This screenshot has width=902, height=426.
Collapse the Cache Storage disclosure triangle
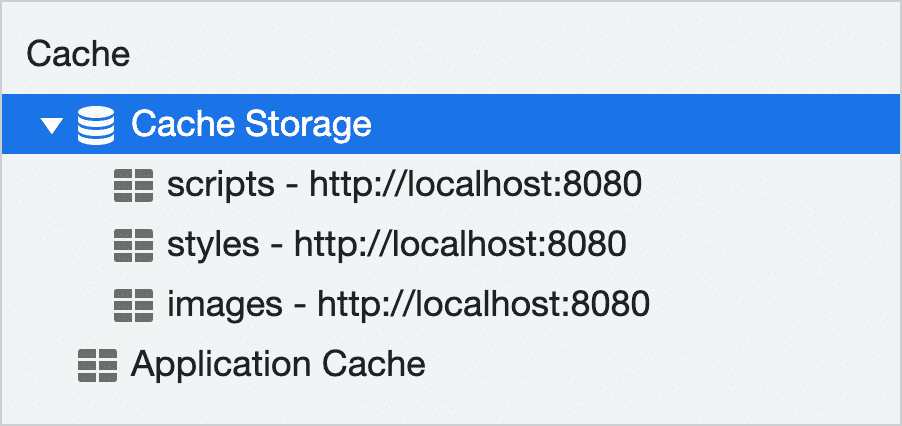click(x=52, y=126)
